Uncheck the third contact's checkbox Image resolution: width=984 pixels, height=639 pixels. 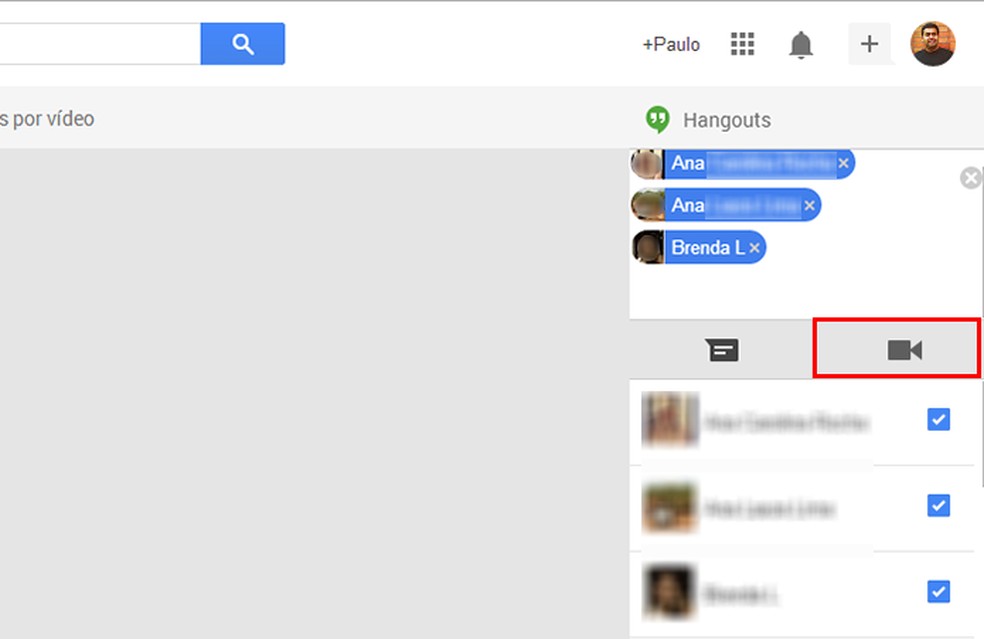point(938,591)
